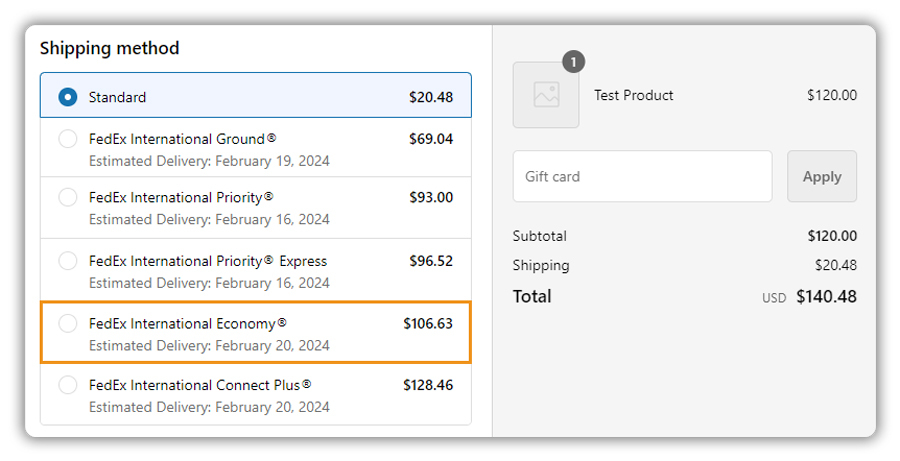
Task: Click the Test Product name
Action: (633, 95)
